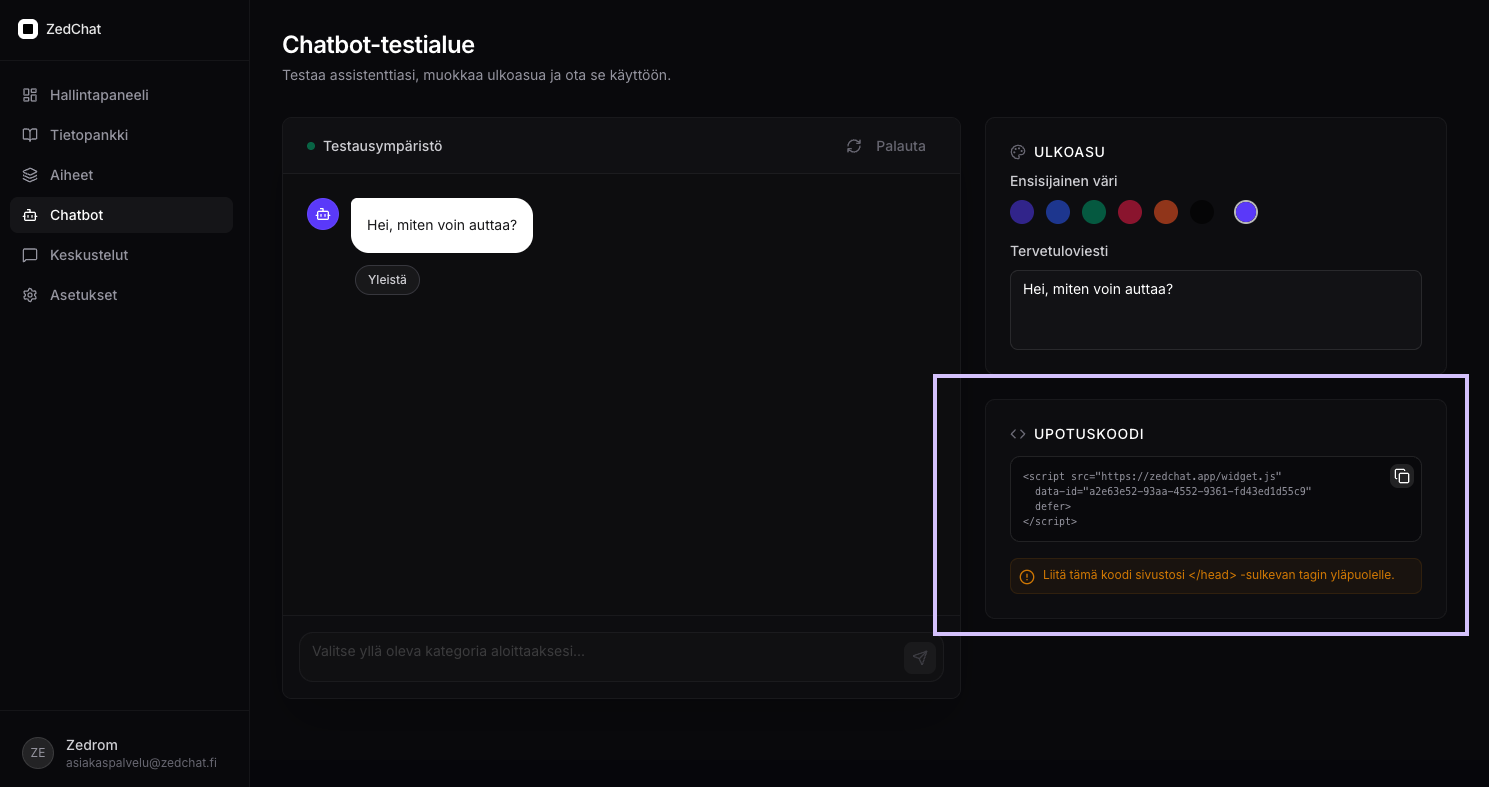Click the chatbot avatar beside the greeting
Viewport: 1489px width, 787px height.
click(322, 214)
